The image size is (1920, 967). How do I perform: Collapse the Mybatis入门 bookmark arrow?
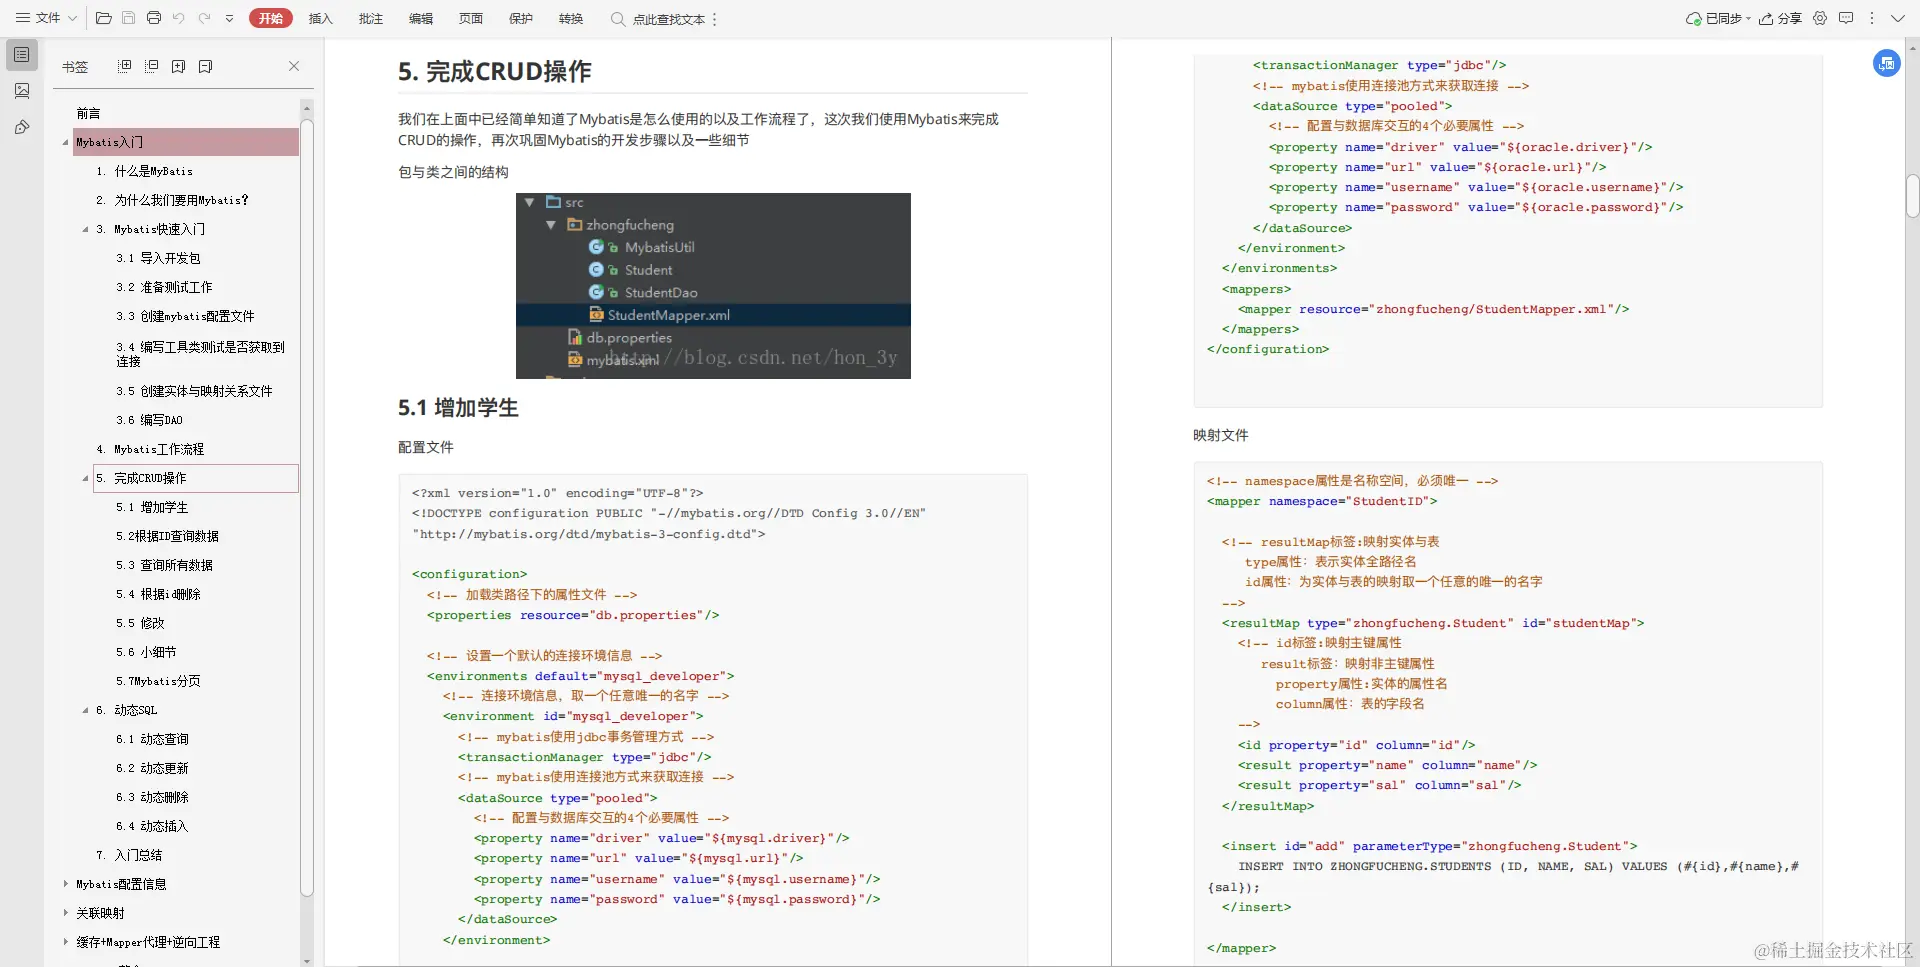coord(65,142)
